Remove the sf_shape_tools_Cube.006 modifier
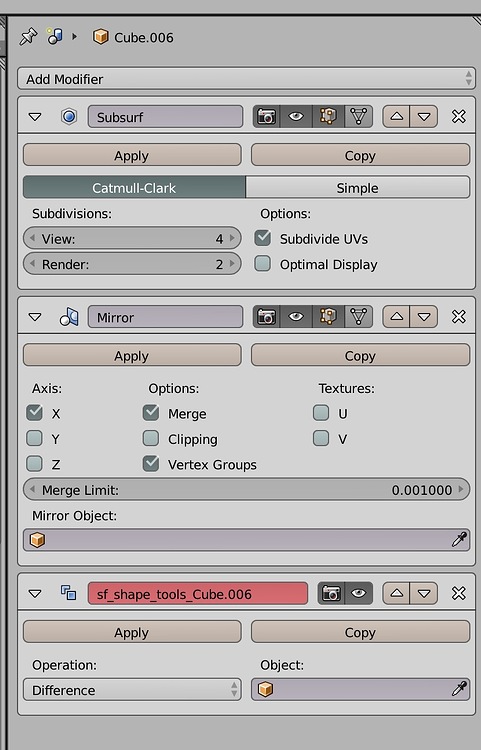Image resolution: width=481 pixels, height=750 pixels. click(x=459, y=593)
